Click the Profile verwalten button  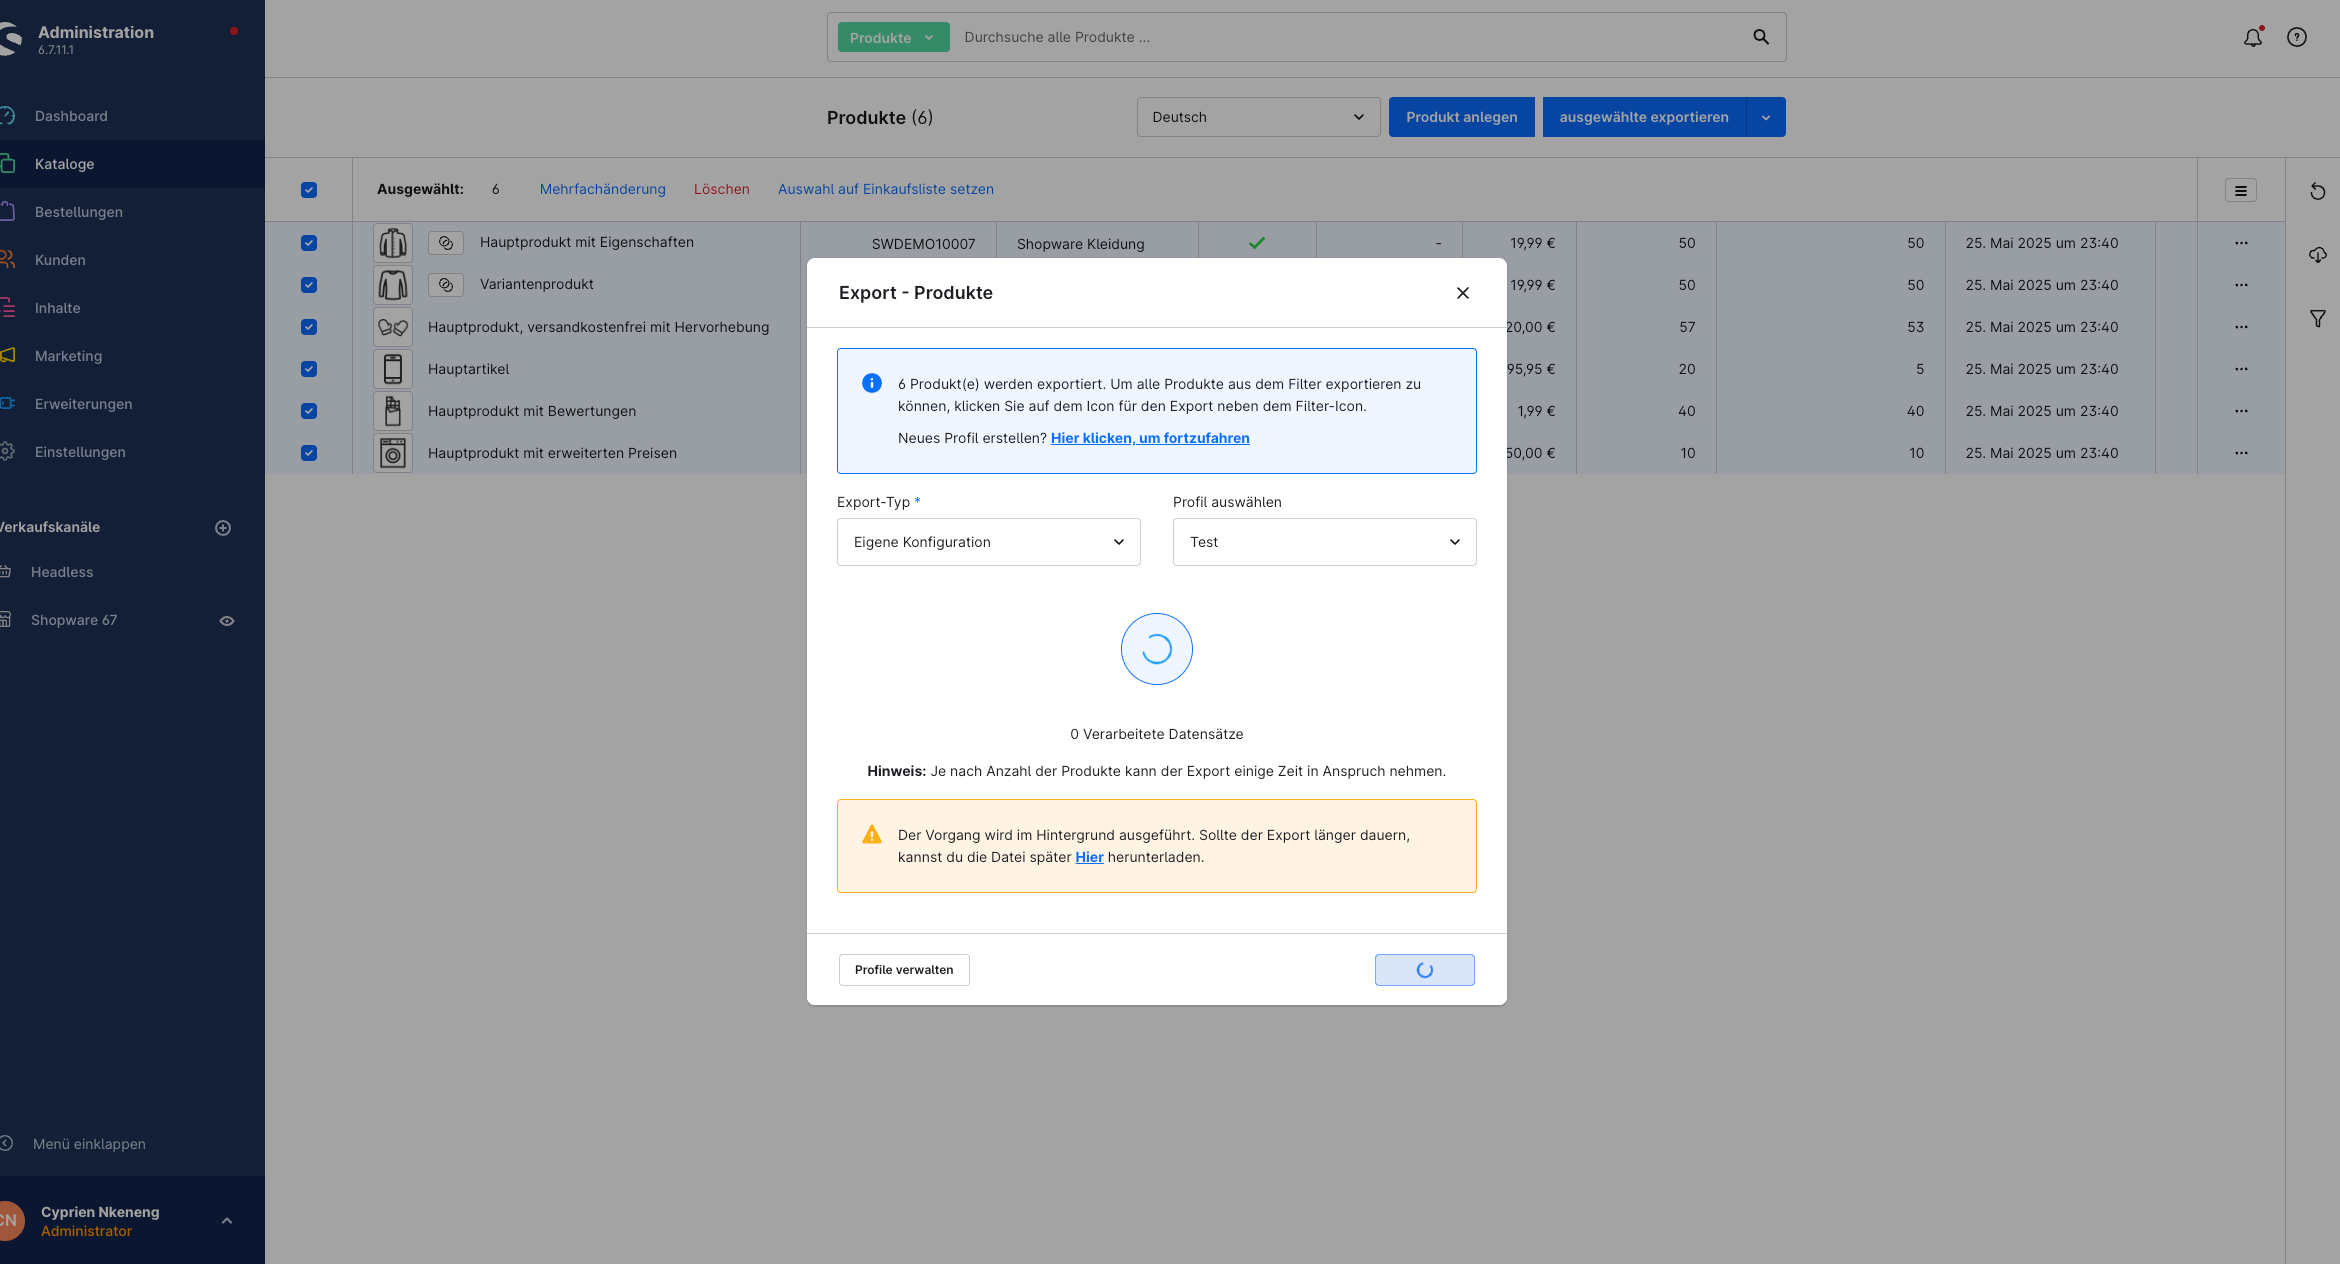(x=904, y=970)
